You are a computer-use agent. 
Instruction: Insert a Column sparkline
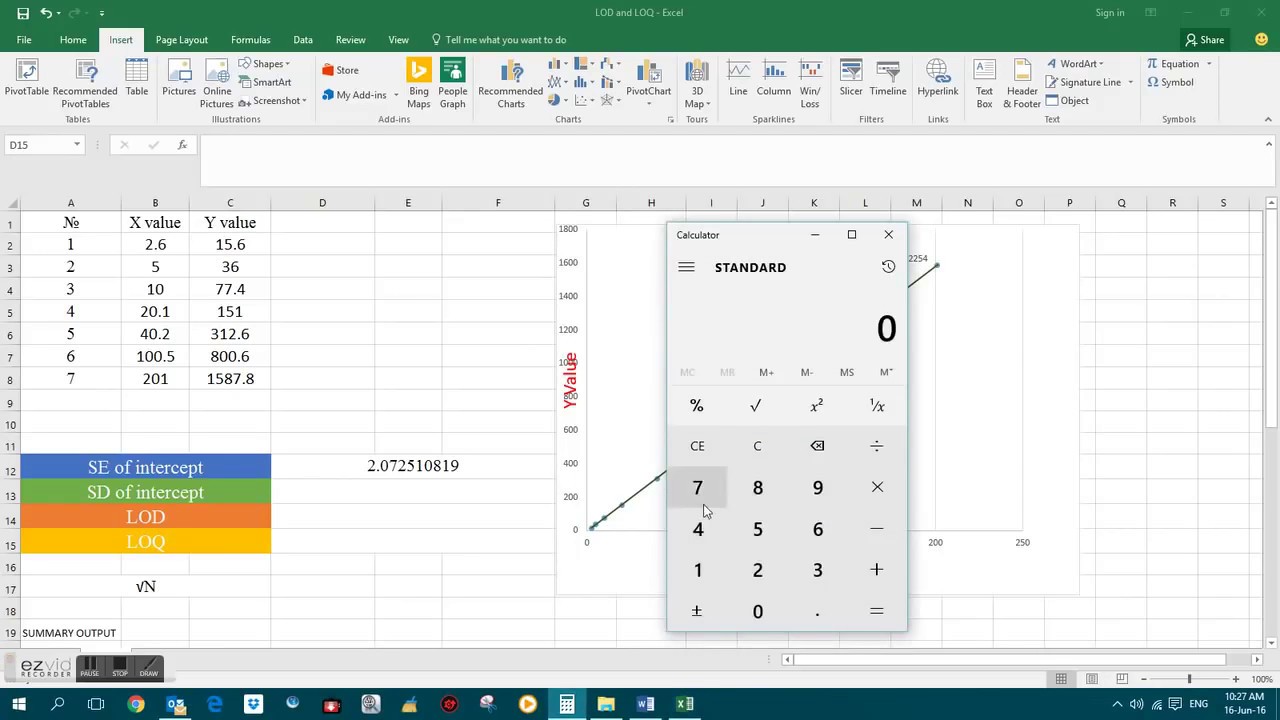pos(774,79)
